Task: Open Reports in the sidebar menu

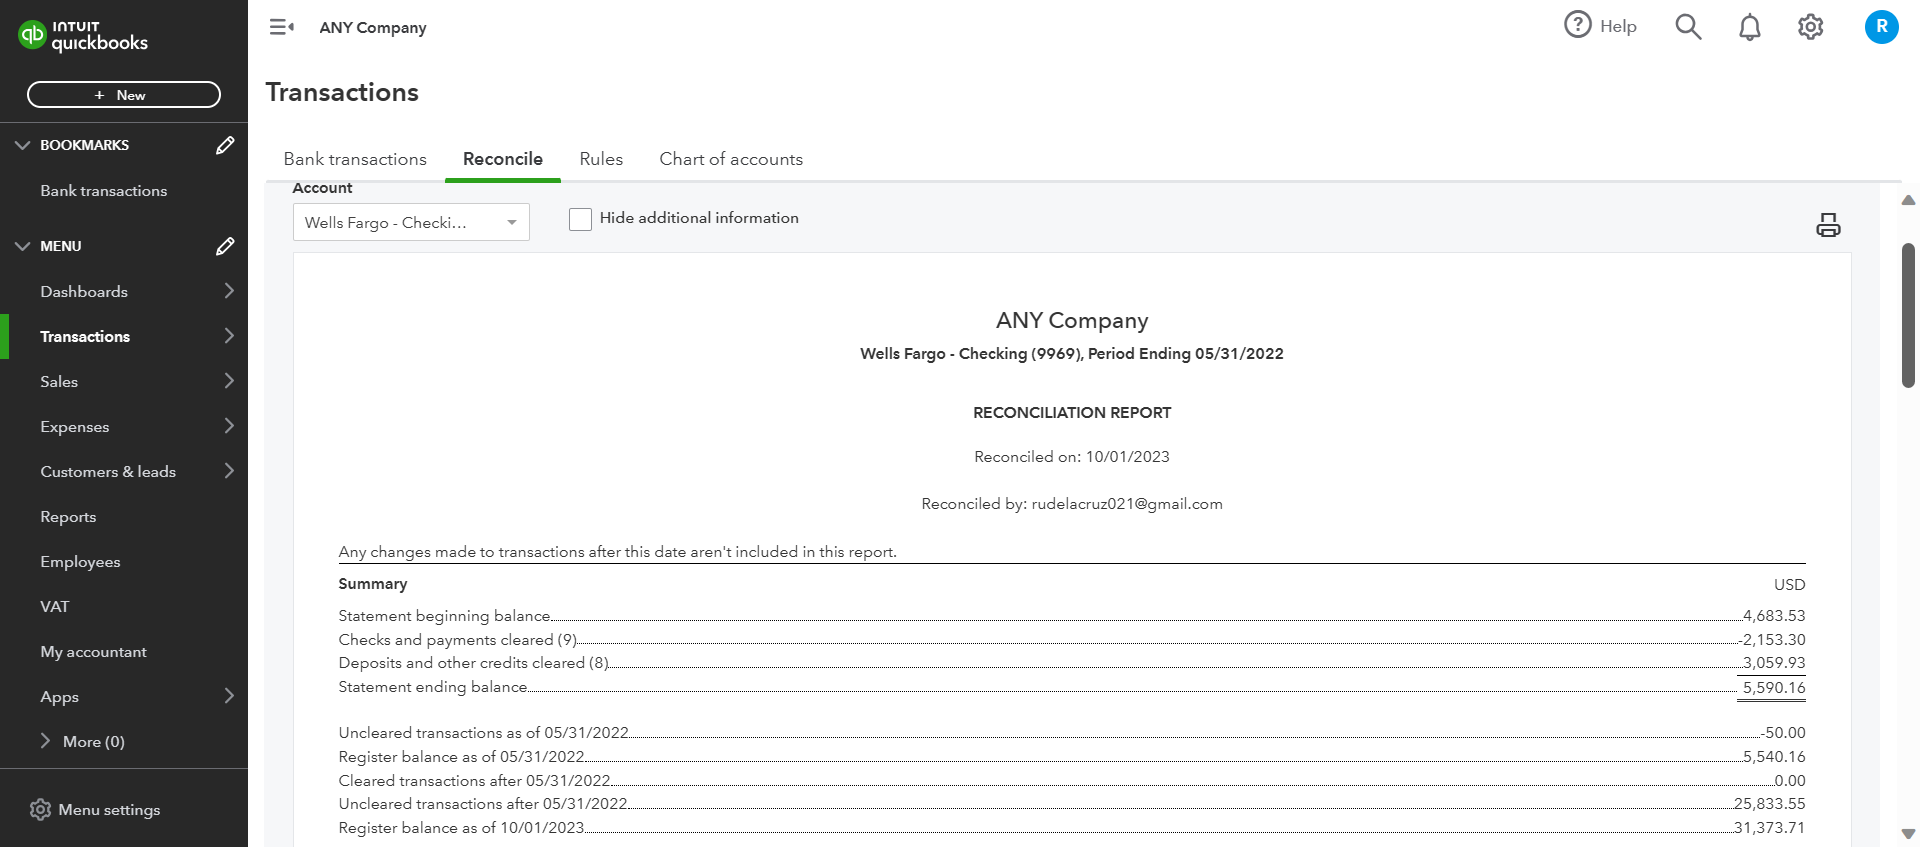Action: [68, 517]
